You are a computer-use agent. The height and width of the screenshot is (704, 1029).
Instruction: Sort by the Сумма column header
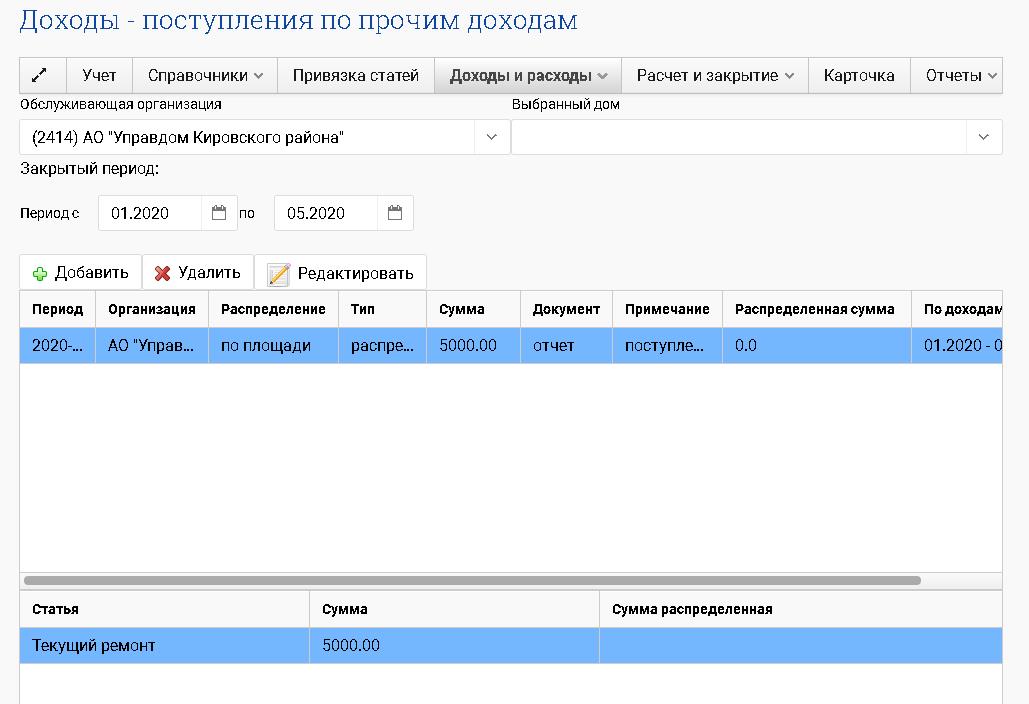click(x=462, y=310)
